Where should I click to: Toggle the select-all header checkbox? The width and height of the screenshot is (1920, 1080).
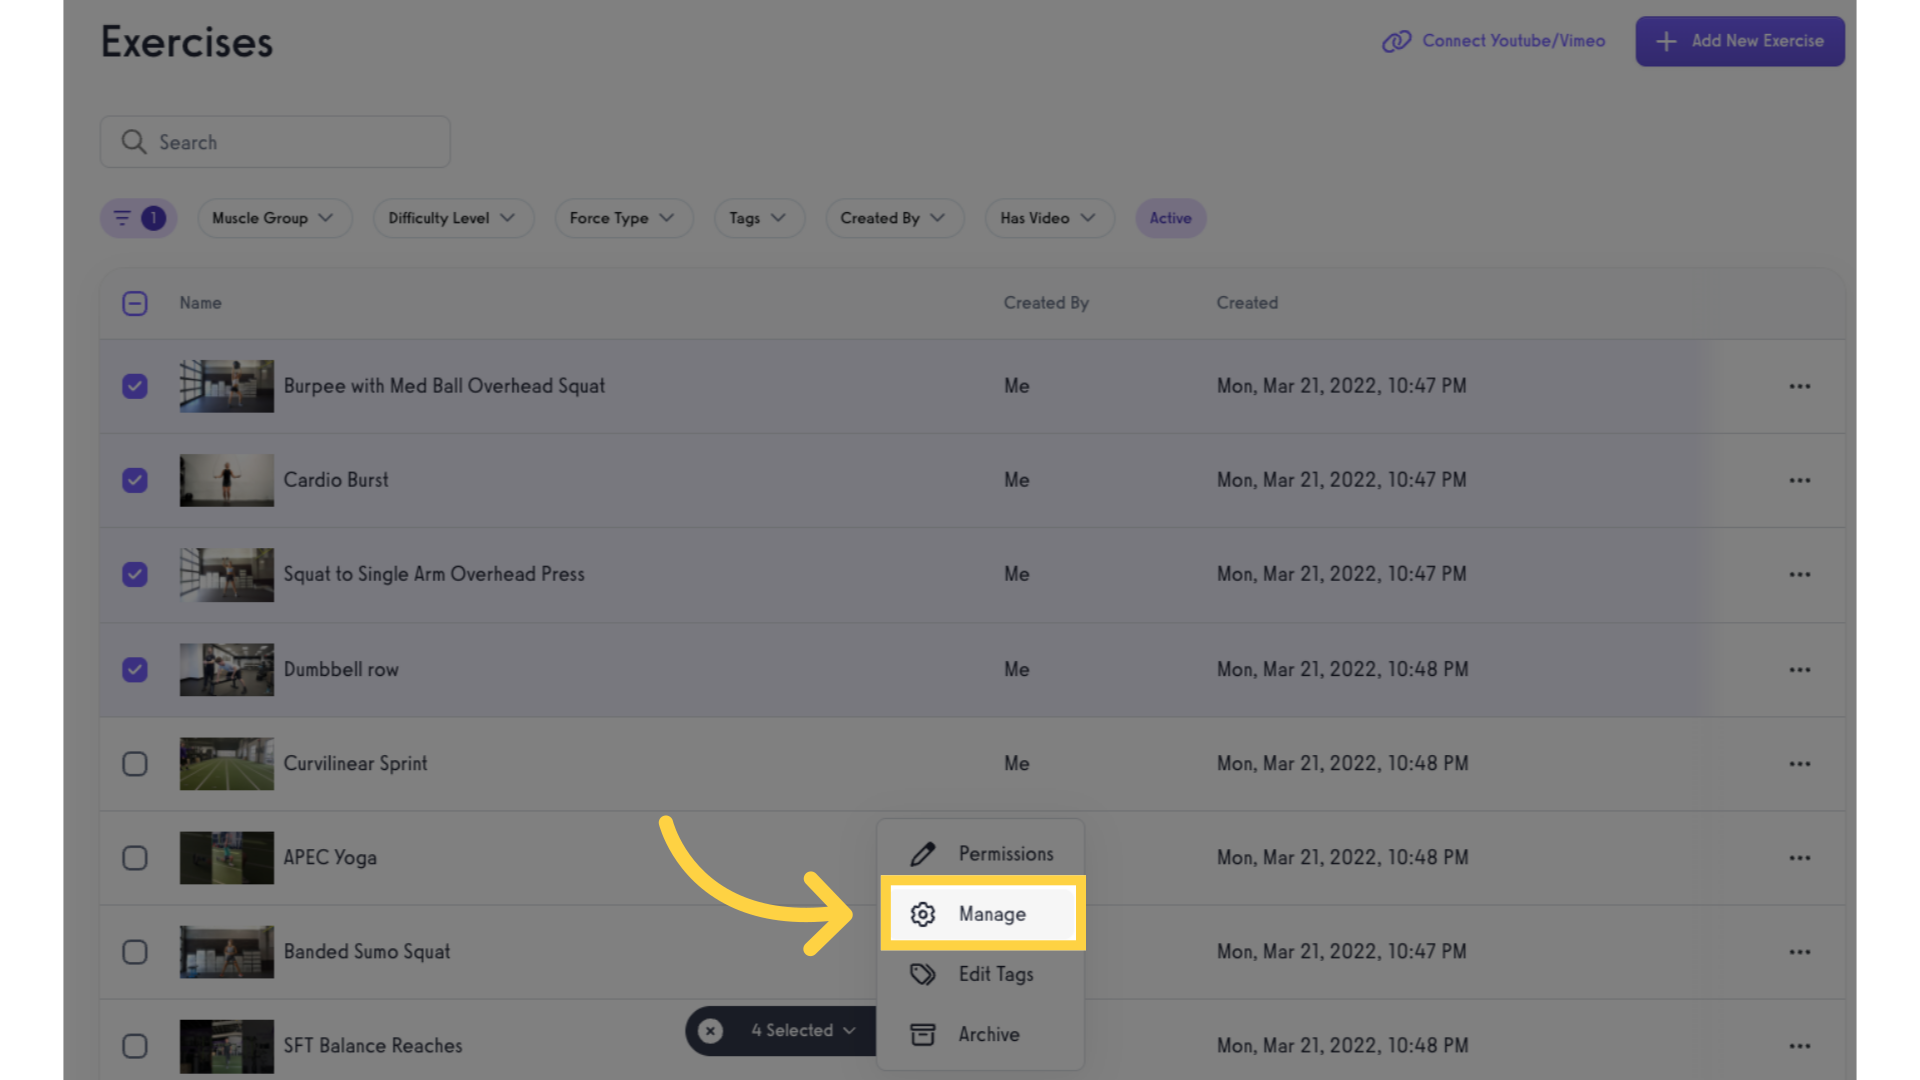click(135, 304)
